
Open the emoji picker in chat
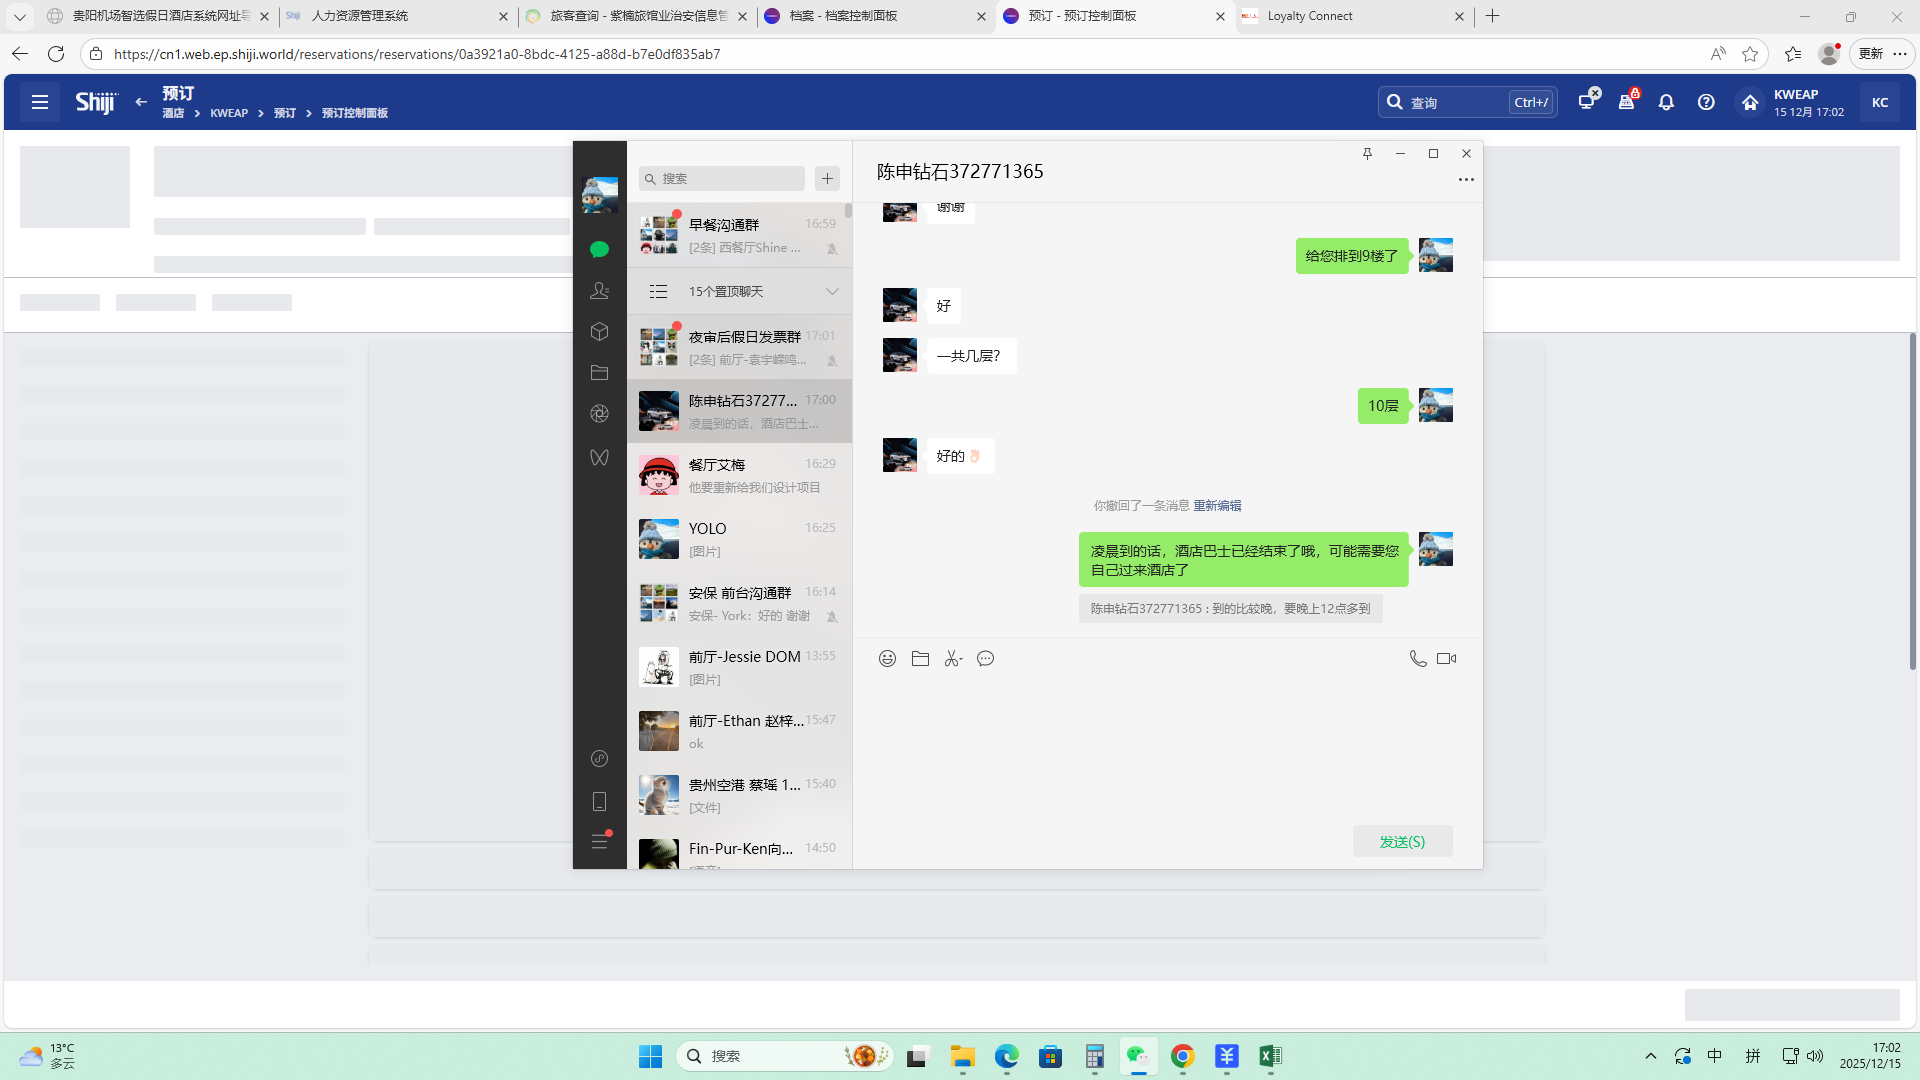point(887,658)
